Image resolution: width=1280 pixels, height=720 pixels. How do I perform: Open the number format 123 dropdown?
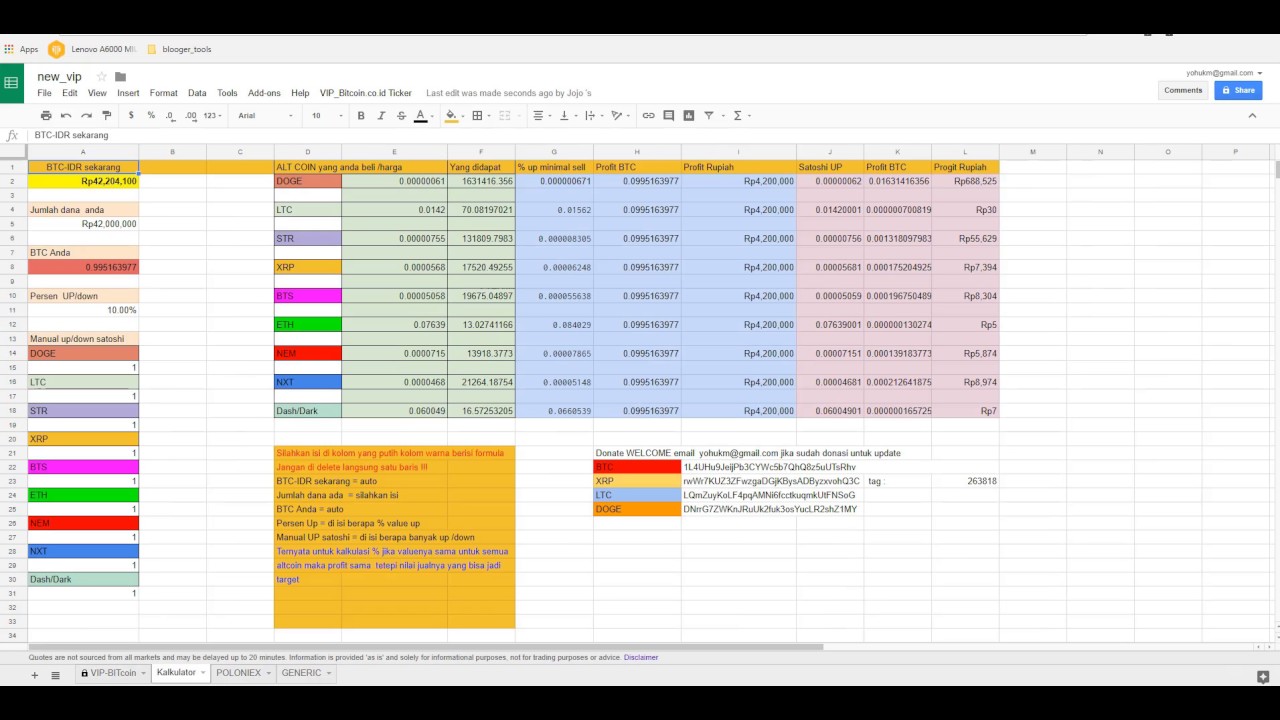pos(213,116)
